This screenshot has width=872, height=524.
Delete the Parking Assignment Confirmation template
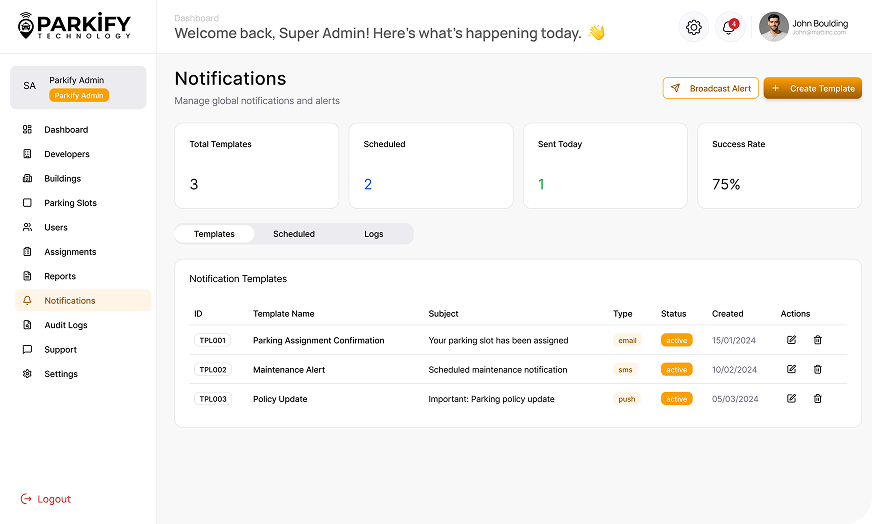(x=817, y=340)
